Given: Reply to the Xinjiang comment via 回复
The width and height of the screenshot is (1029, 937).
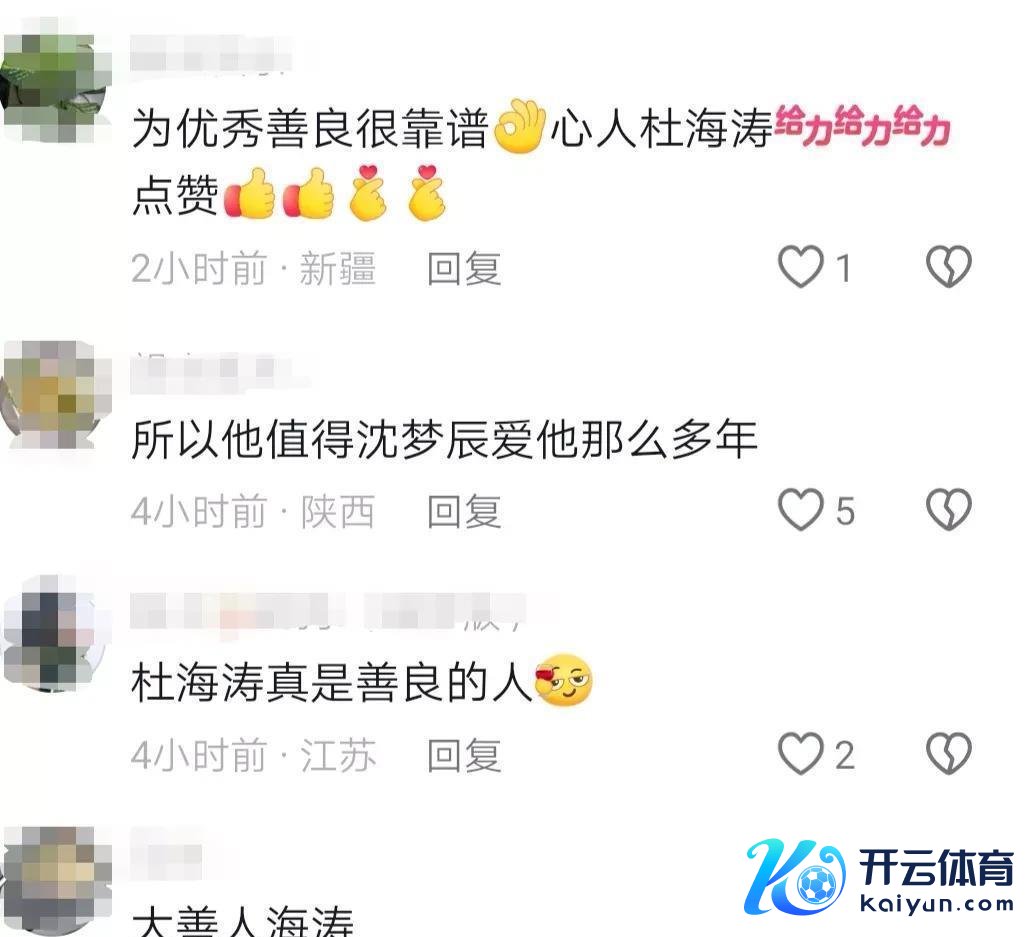Looking at the screenshot, I should coord(464,268).
